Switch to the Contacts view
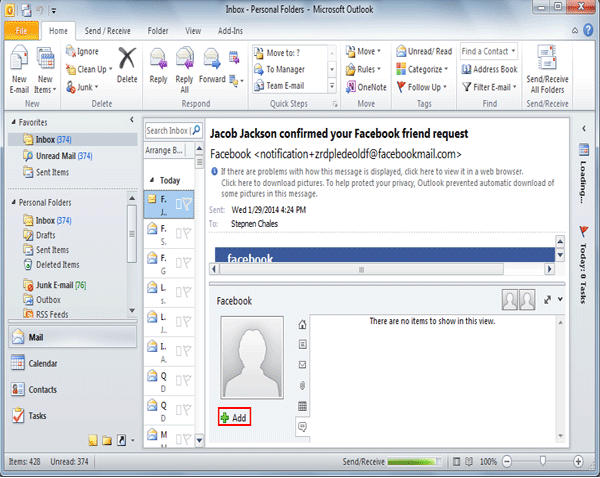600x478 pixels. coord(72,389)
